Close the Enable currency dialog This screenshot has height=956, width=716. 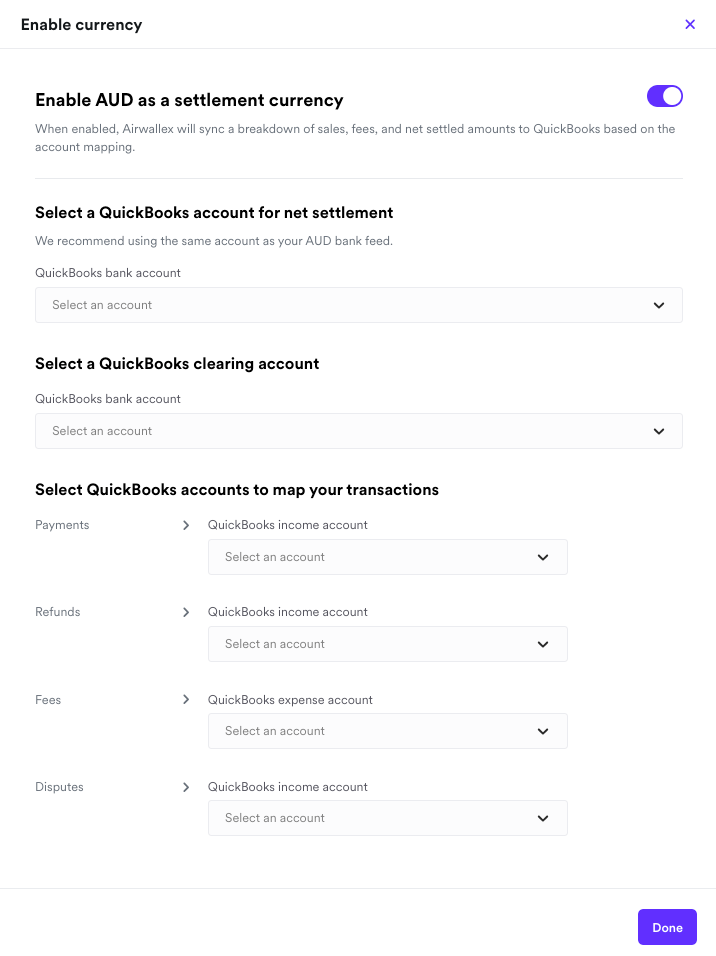coord(690,25)
